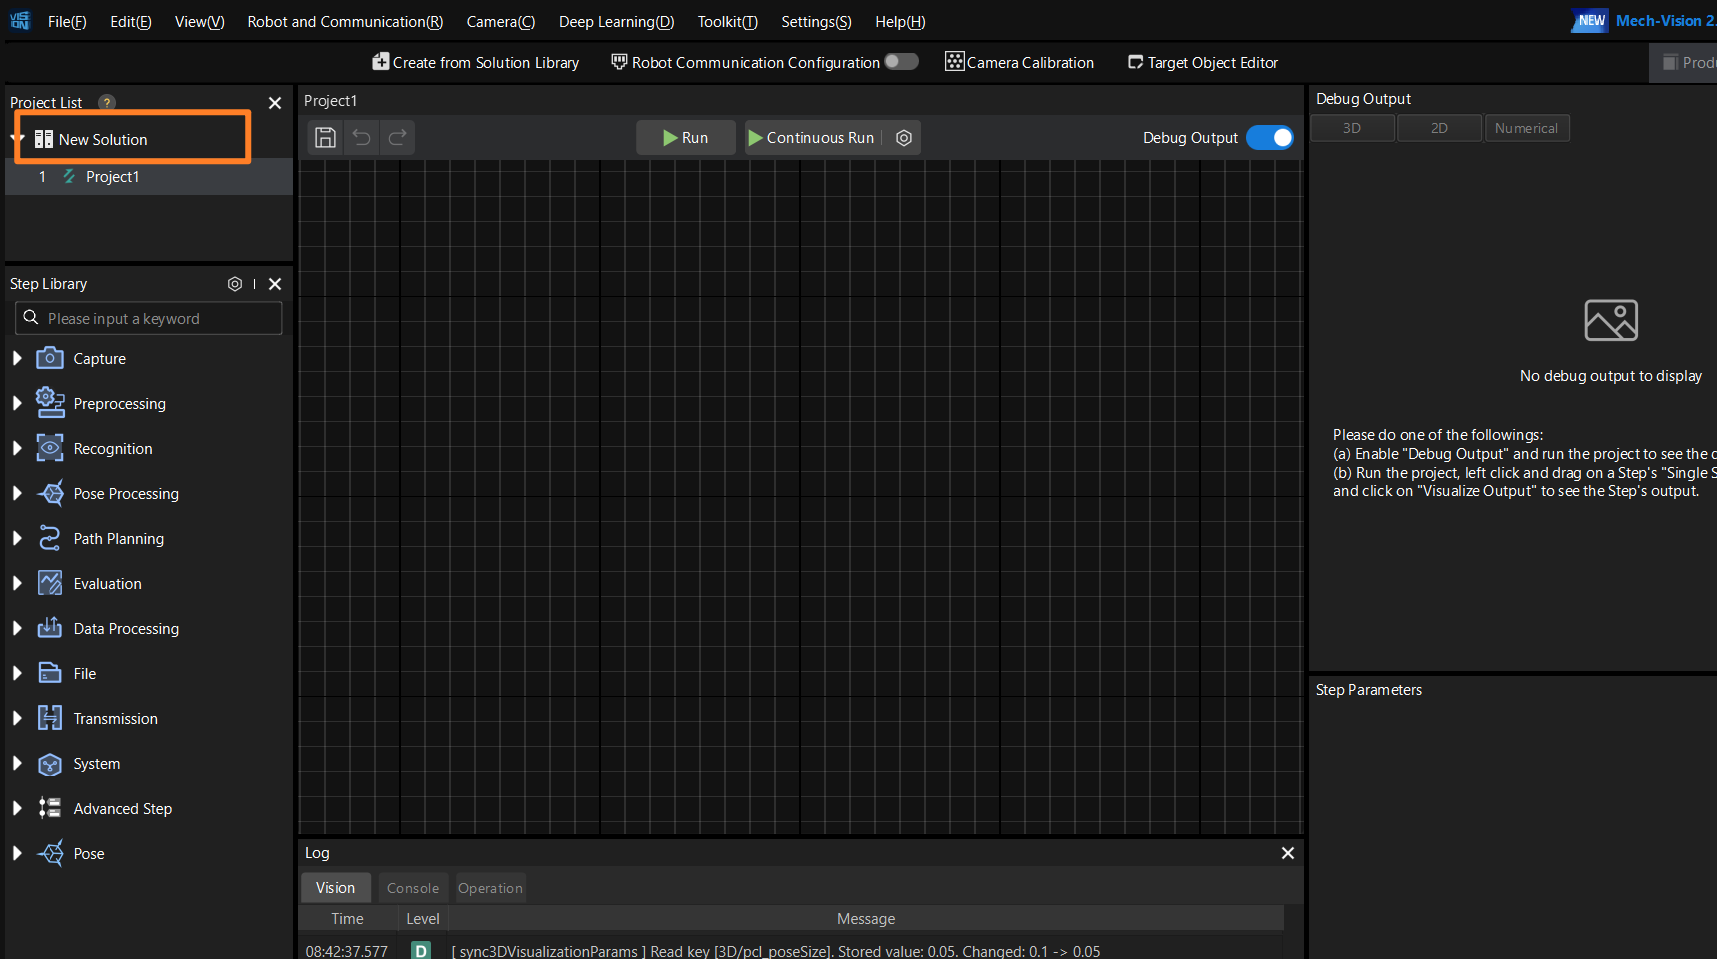Click the Camera Calibration icon
The image size is (1717, 959).
pos(955,62)
